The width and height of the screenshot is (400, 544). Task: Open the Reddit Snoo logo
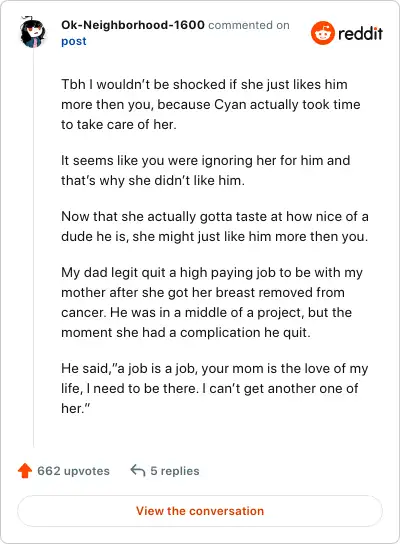point(323,33)
